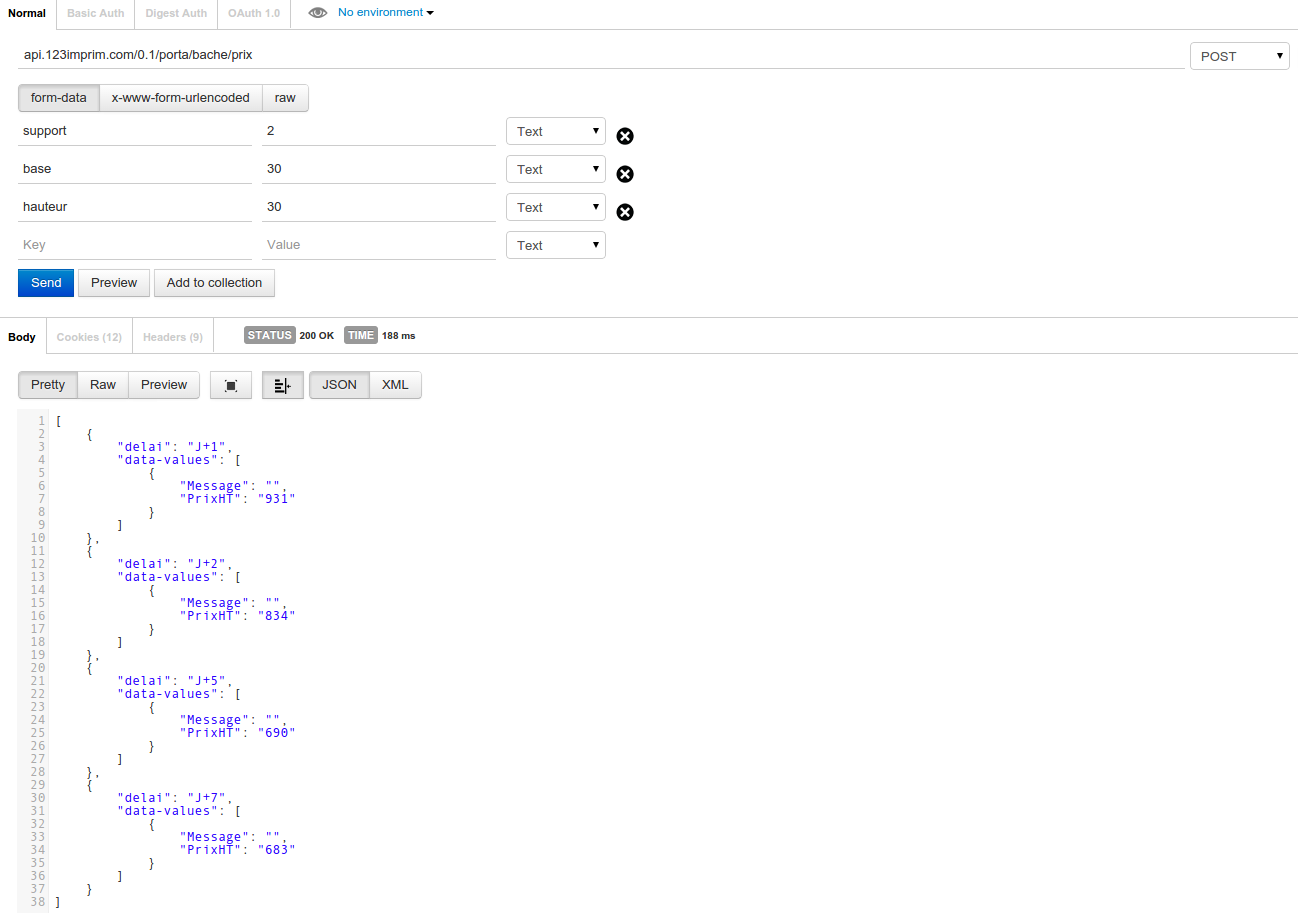The image size is (1298, 923).
Task: Click the empty Key placeholder field
Action: (135, 245)
